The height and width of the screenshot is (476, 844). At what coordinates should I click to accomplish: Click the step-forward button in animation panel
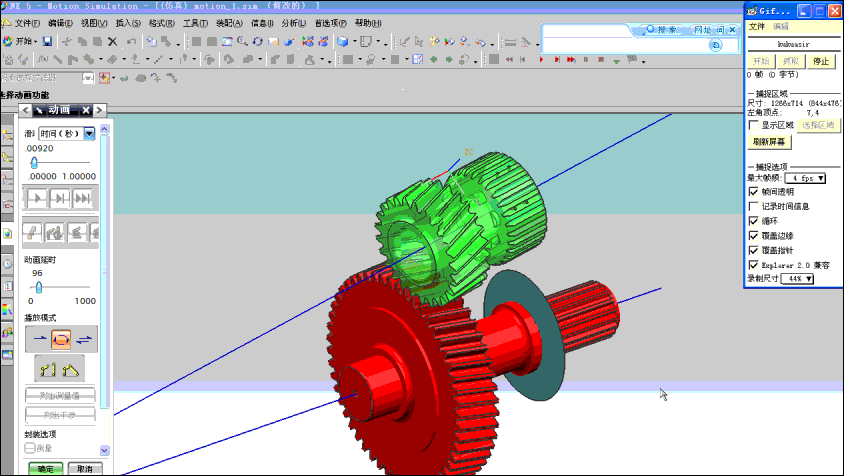[x=60, y=199]
